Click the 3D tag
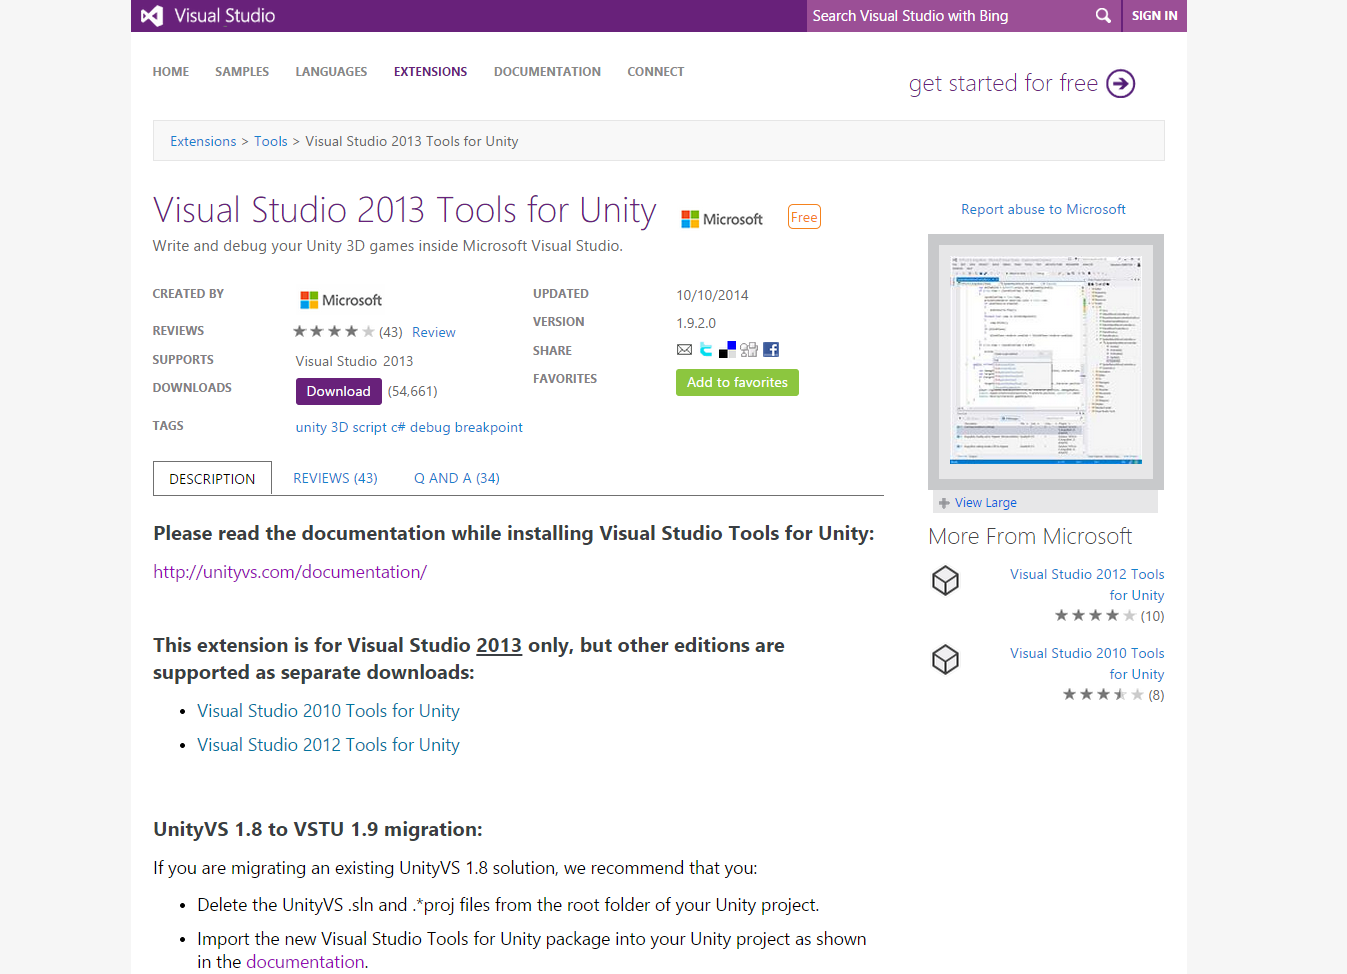 coord(339,427)
